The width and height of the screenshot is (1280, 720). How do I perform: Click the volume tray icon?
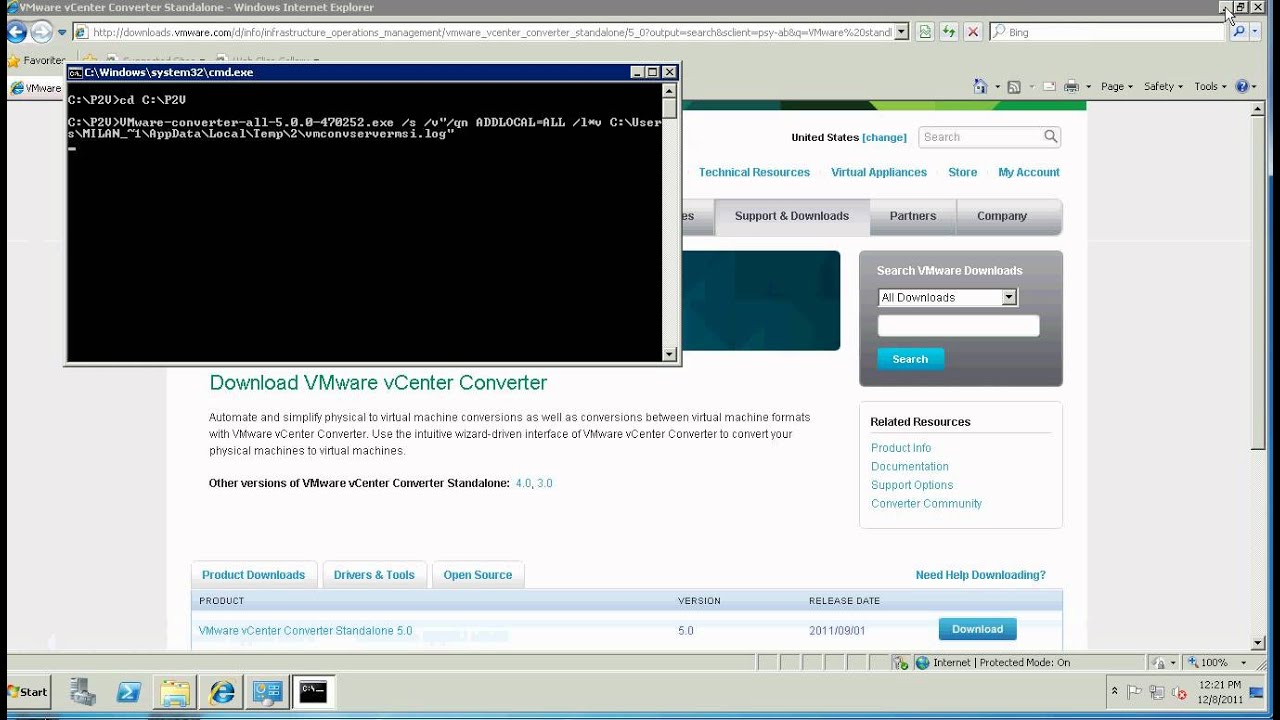coord(1179,691)
